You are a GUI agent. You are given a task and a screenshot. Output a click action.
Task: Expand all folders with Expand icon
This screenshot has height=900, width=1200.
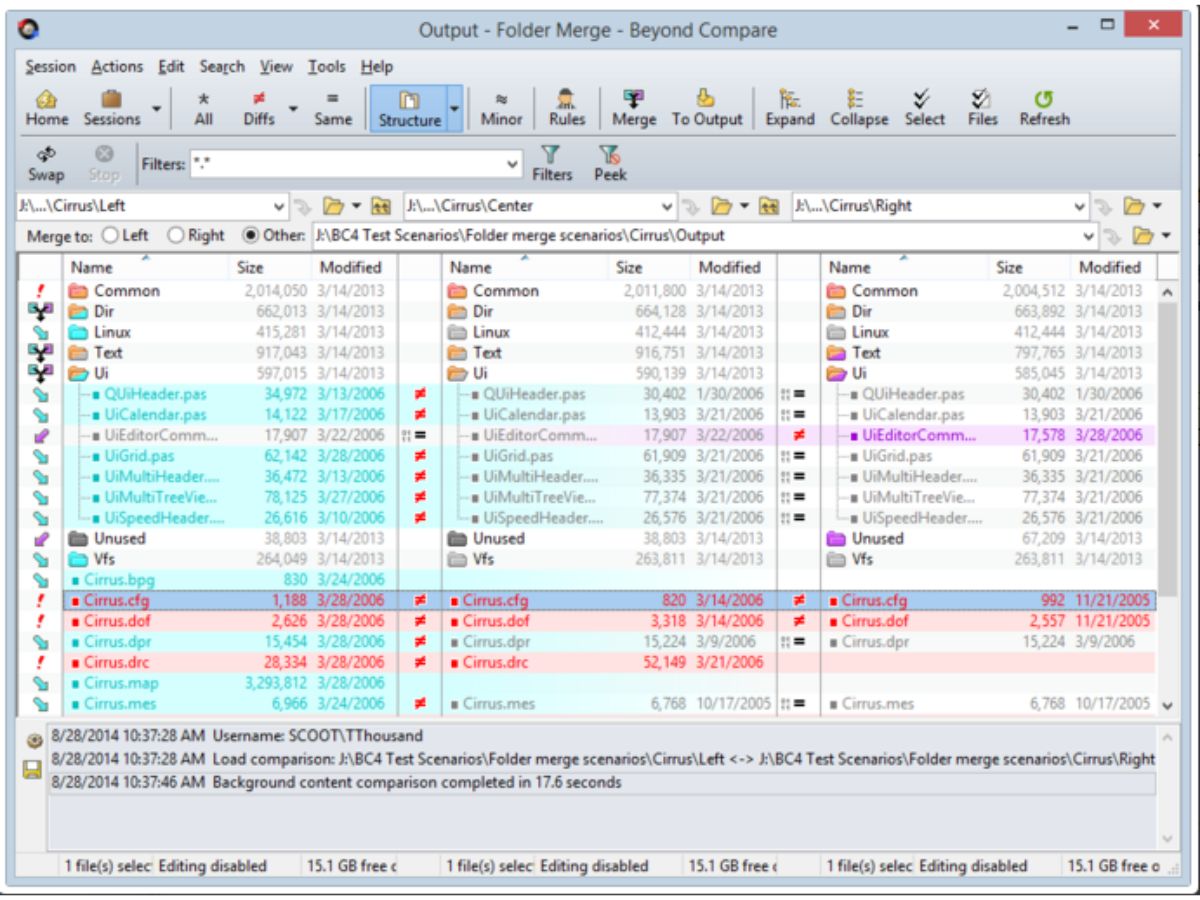[790, 108]
